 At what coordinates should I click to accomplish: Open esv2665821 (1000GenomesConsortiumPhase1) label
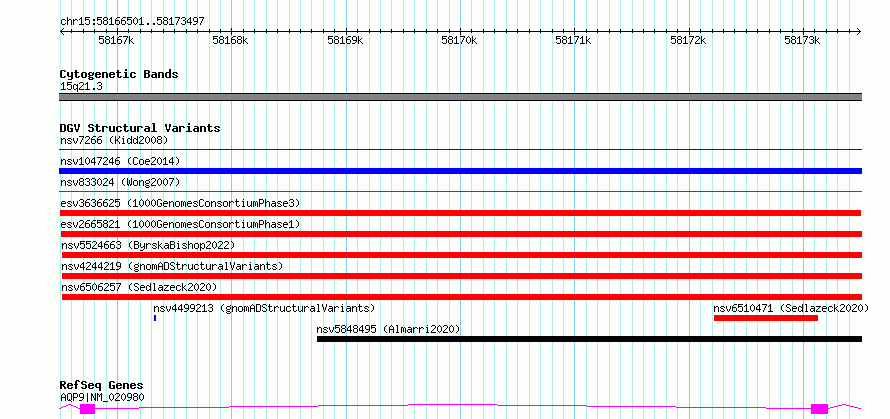(x=180, y=224)
